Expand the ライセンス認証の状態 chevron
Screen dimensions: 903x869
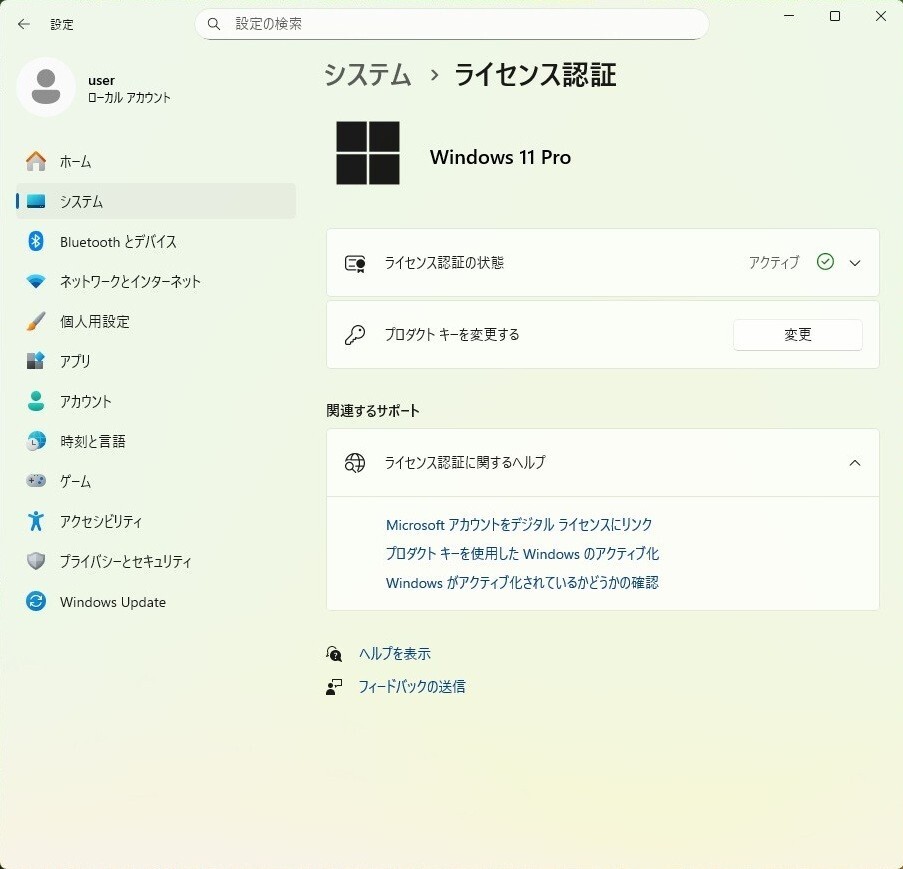click(854, 263)
